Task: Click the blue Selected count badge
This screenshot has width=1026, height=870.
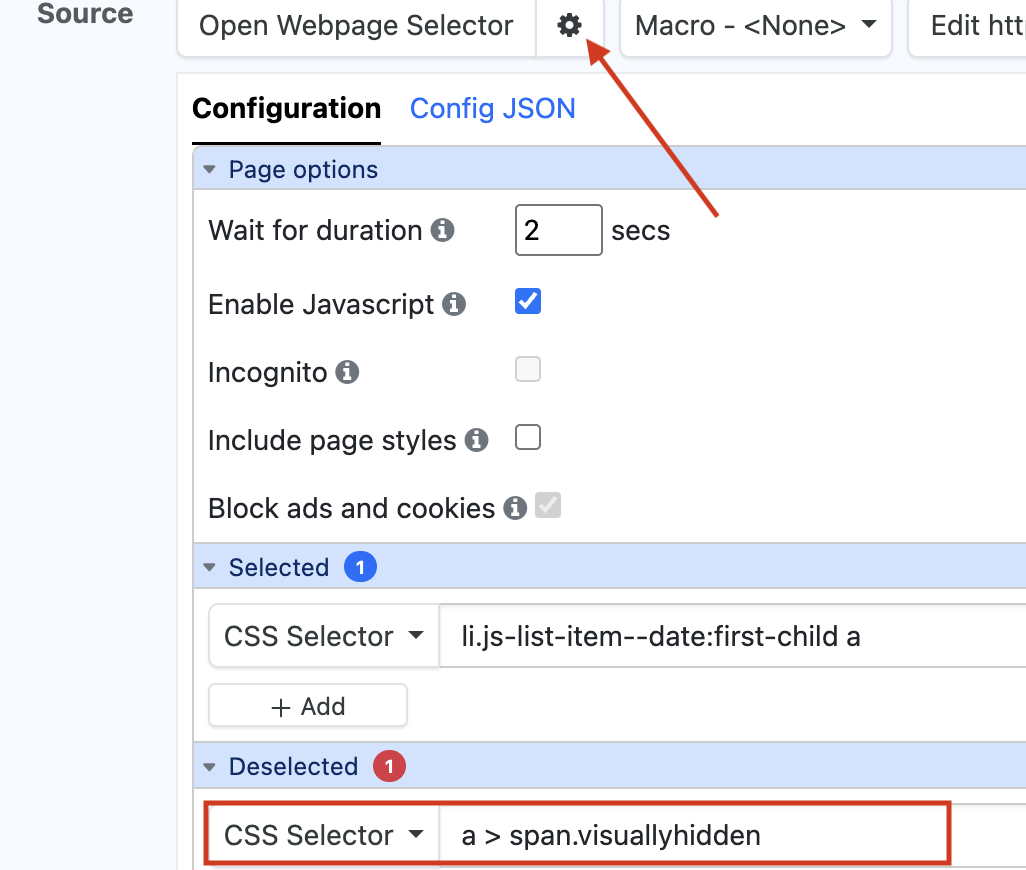Action: (x=360, y=567)
